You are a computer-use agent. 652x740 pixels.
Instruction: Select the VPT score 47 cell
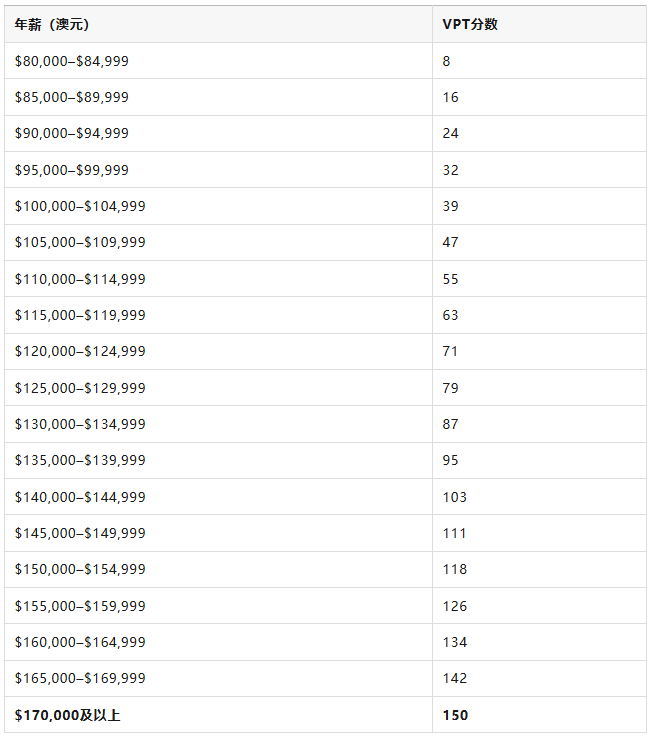(539, 243)
